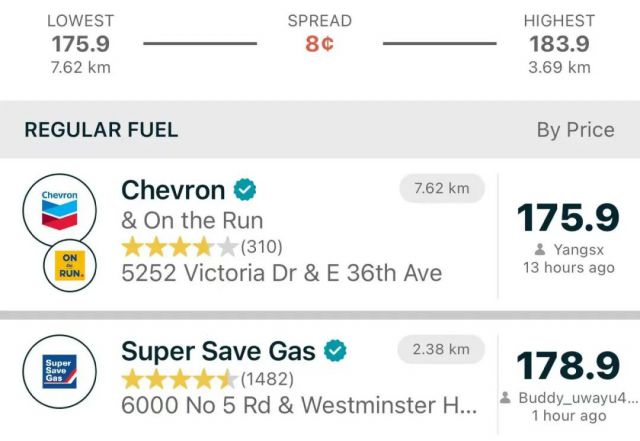The image size is (640, 441).
Task: Tap the verified checkmark next to Chevron
Action: pyautogui.click(x=245, y=189)
